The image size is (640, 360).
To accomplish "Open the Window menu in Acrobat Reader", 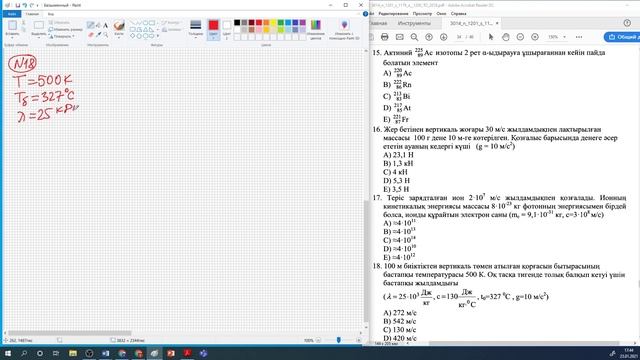I will tap(441, 13).
